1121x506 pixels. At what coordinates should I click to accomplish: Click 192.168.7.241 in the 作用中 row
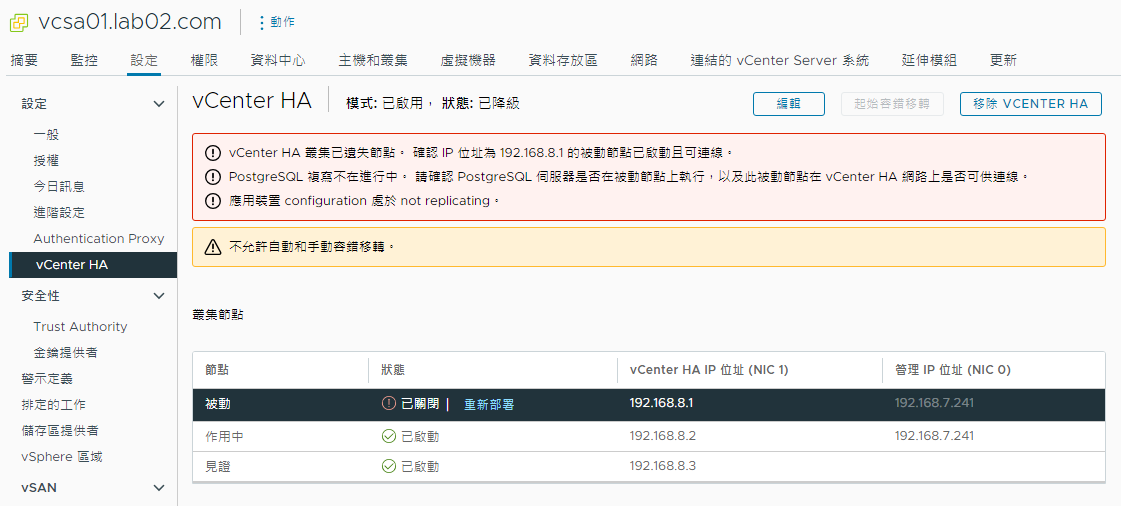[934, 435]
